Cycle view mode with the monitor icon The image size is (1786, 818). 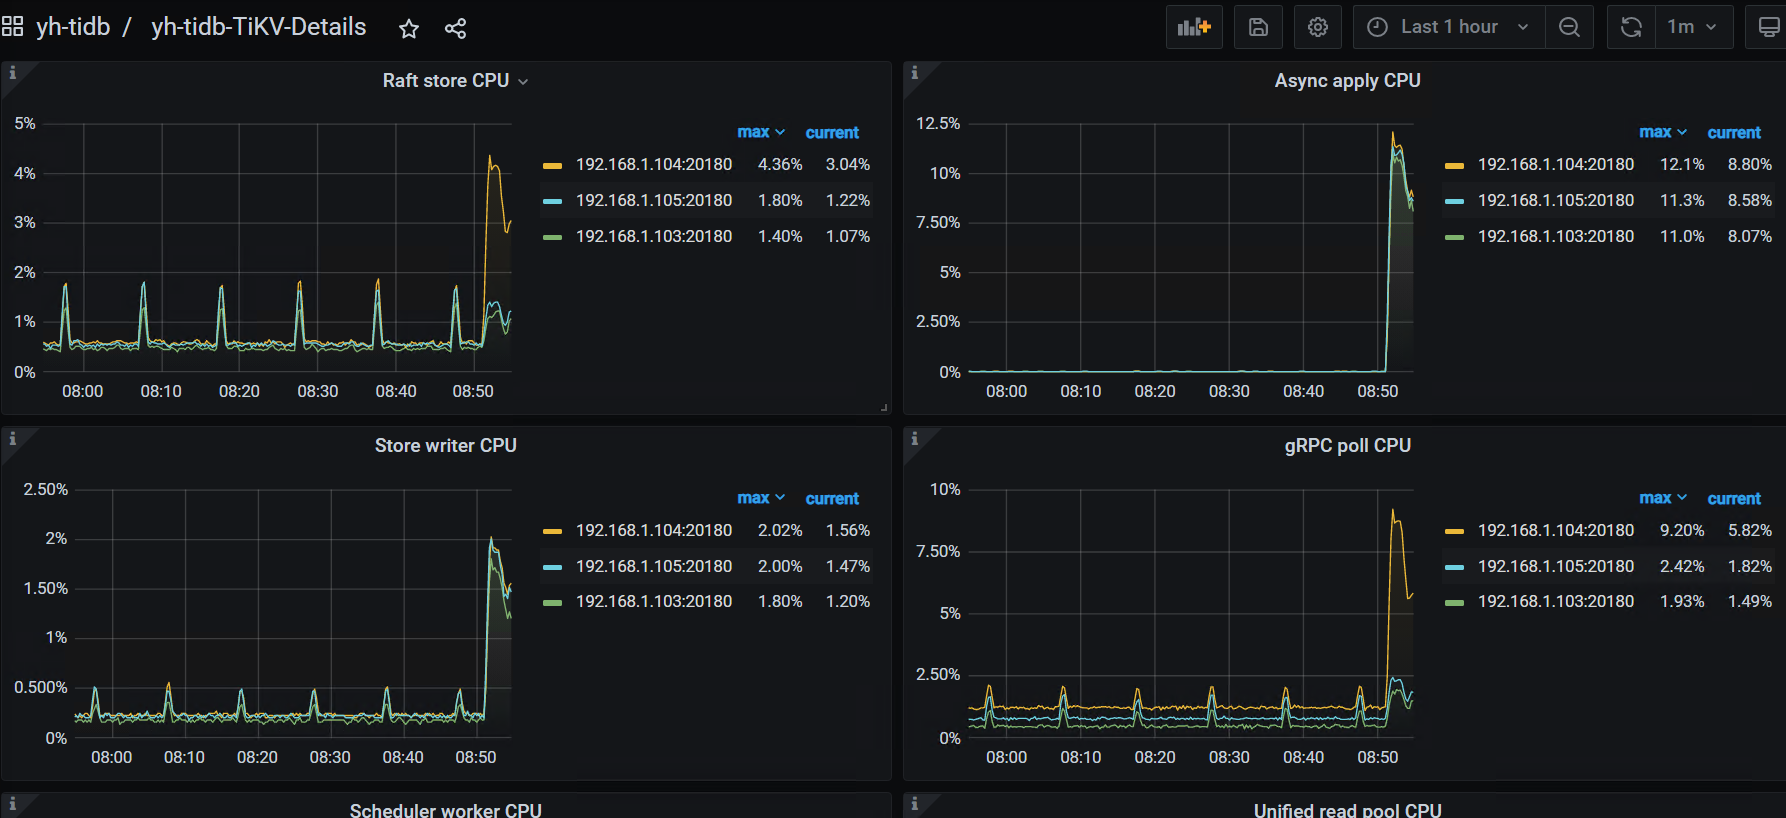pyautogui.click(x=1768, y=27)
